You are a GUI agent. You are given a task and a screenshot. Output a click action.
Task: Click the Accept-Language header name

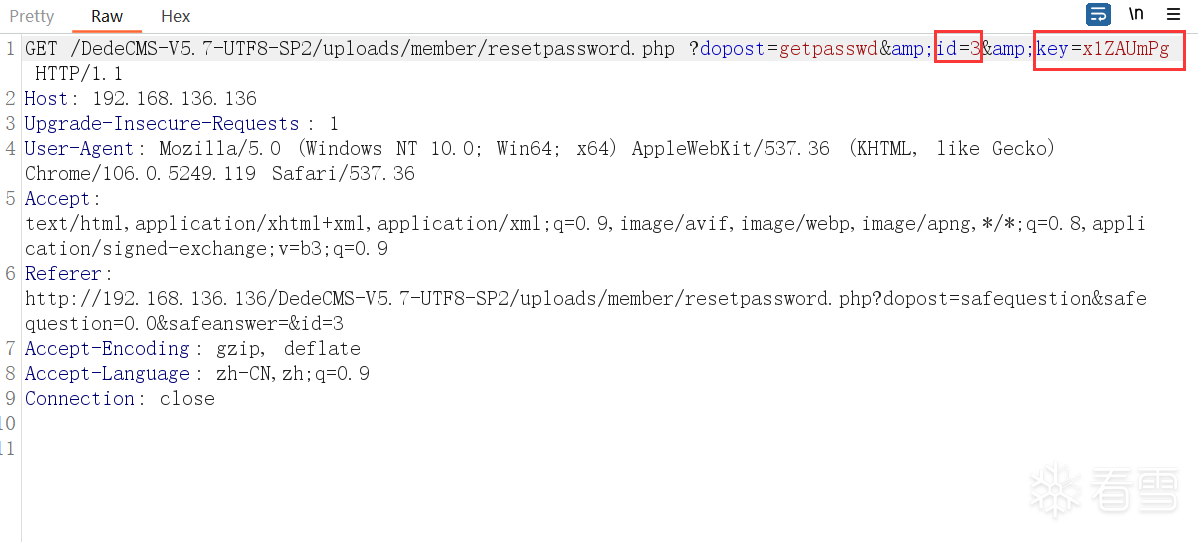tap(107, 374)
